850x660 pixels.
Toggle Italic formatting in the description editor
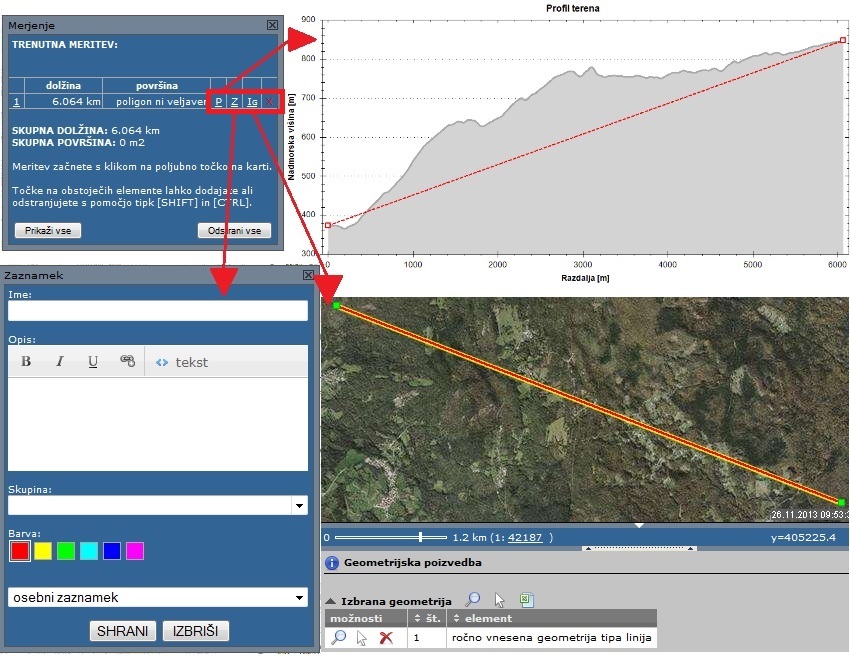(x=60, y=362)
